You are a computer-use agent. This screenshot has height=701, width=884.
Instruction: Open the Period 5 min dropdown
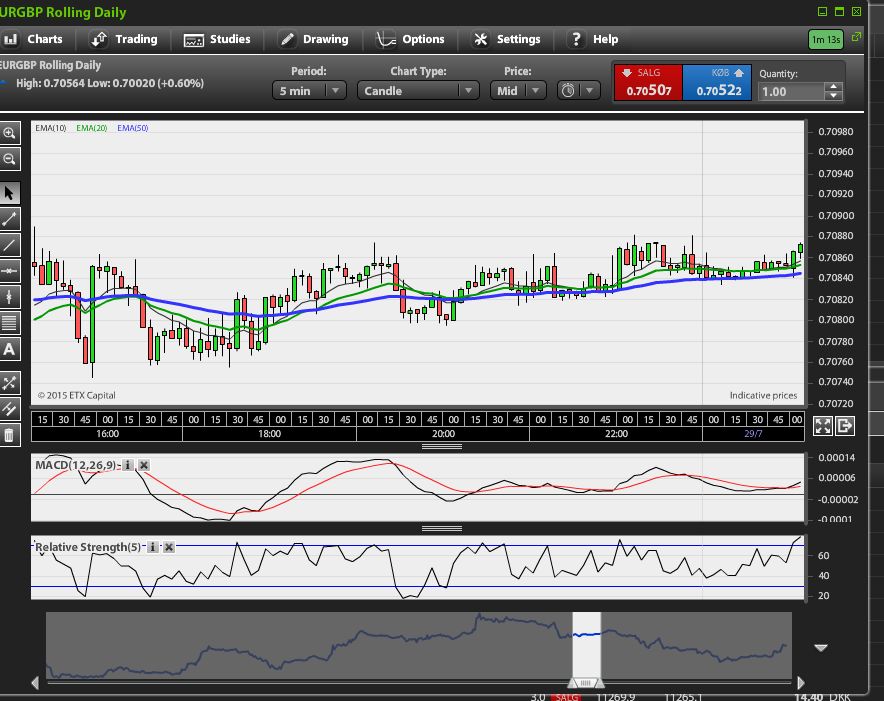click(x=309, y=91)
